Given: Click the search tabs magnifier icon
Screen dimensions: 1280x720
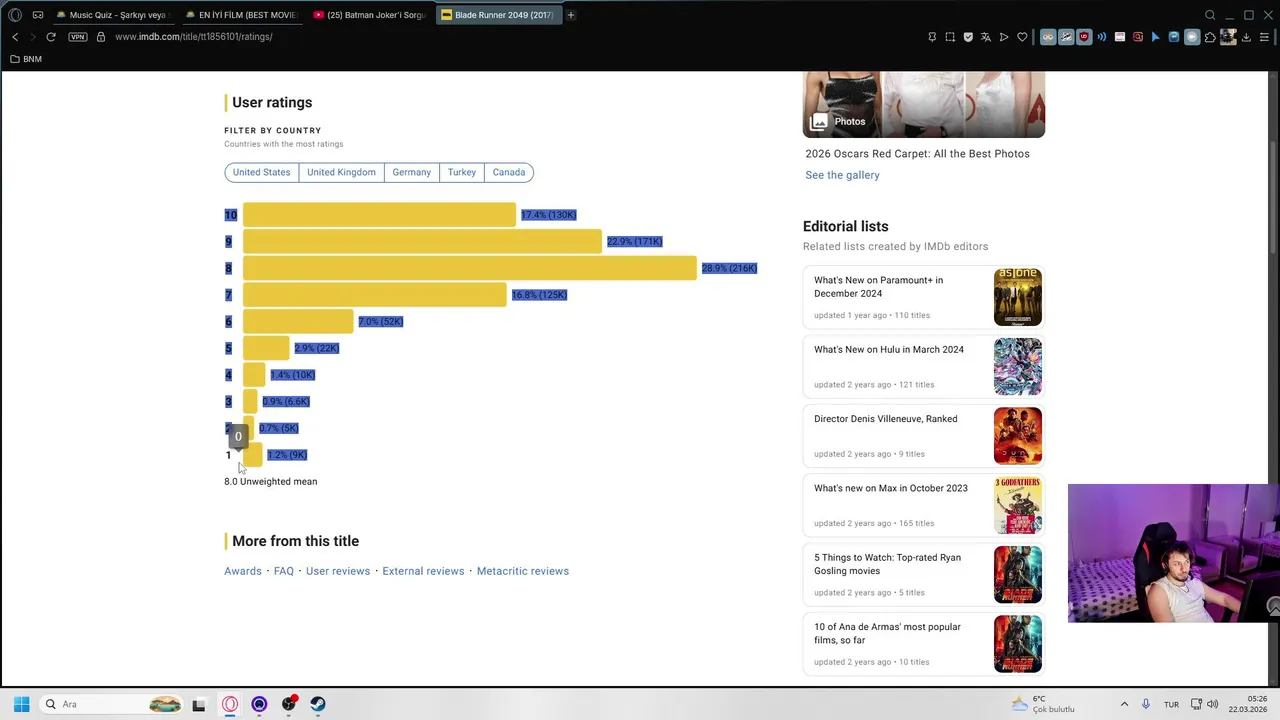Looking at the screenshot, I should pos(1210,15).
